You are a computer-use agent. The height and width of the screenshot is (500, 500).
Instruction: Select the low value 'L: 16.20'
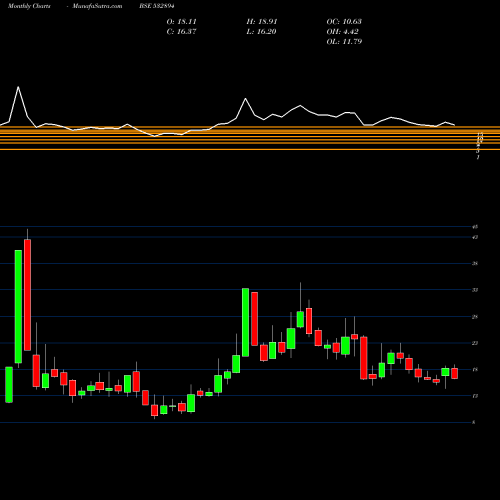tap(262, 32)
